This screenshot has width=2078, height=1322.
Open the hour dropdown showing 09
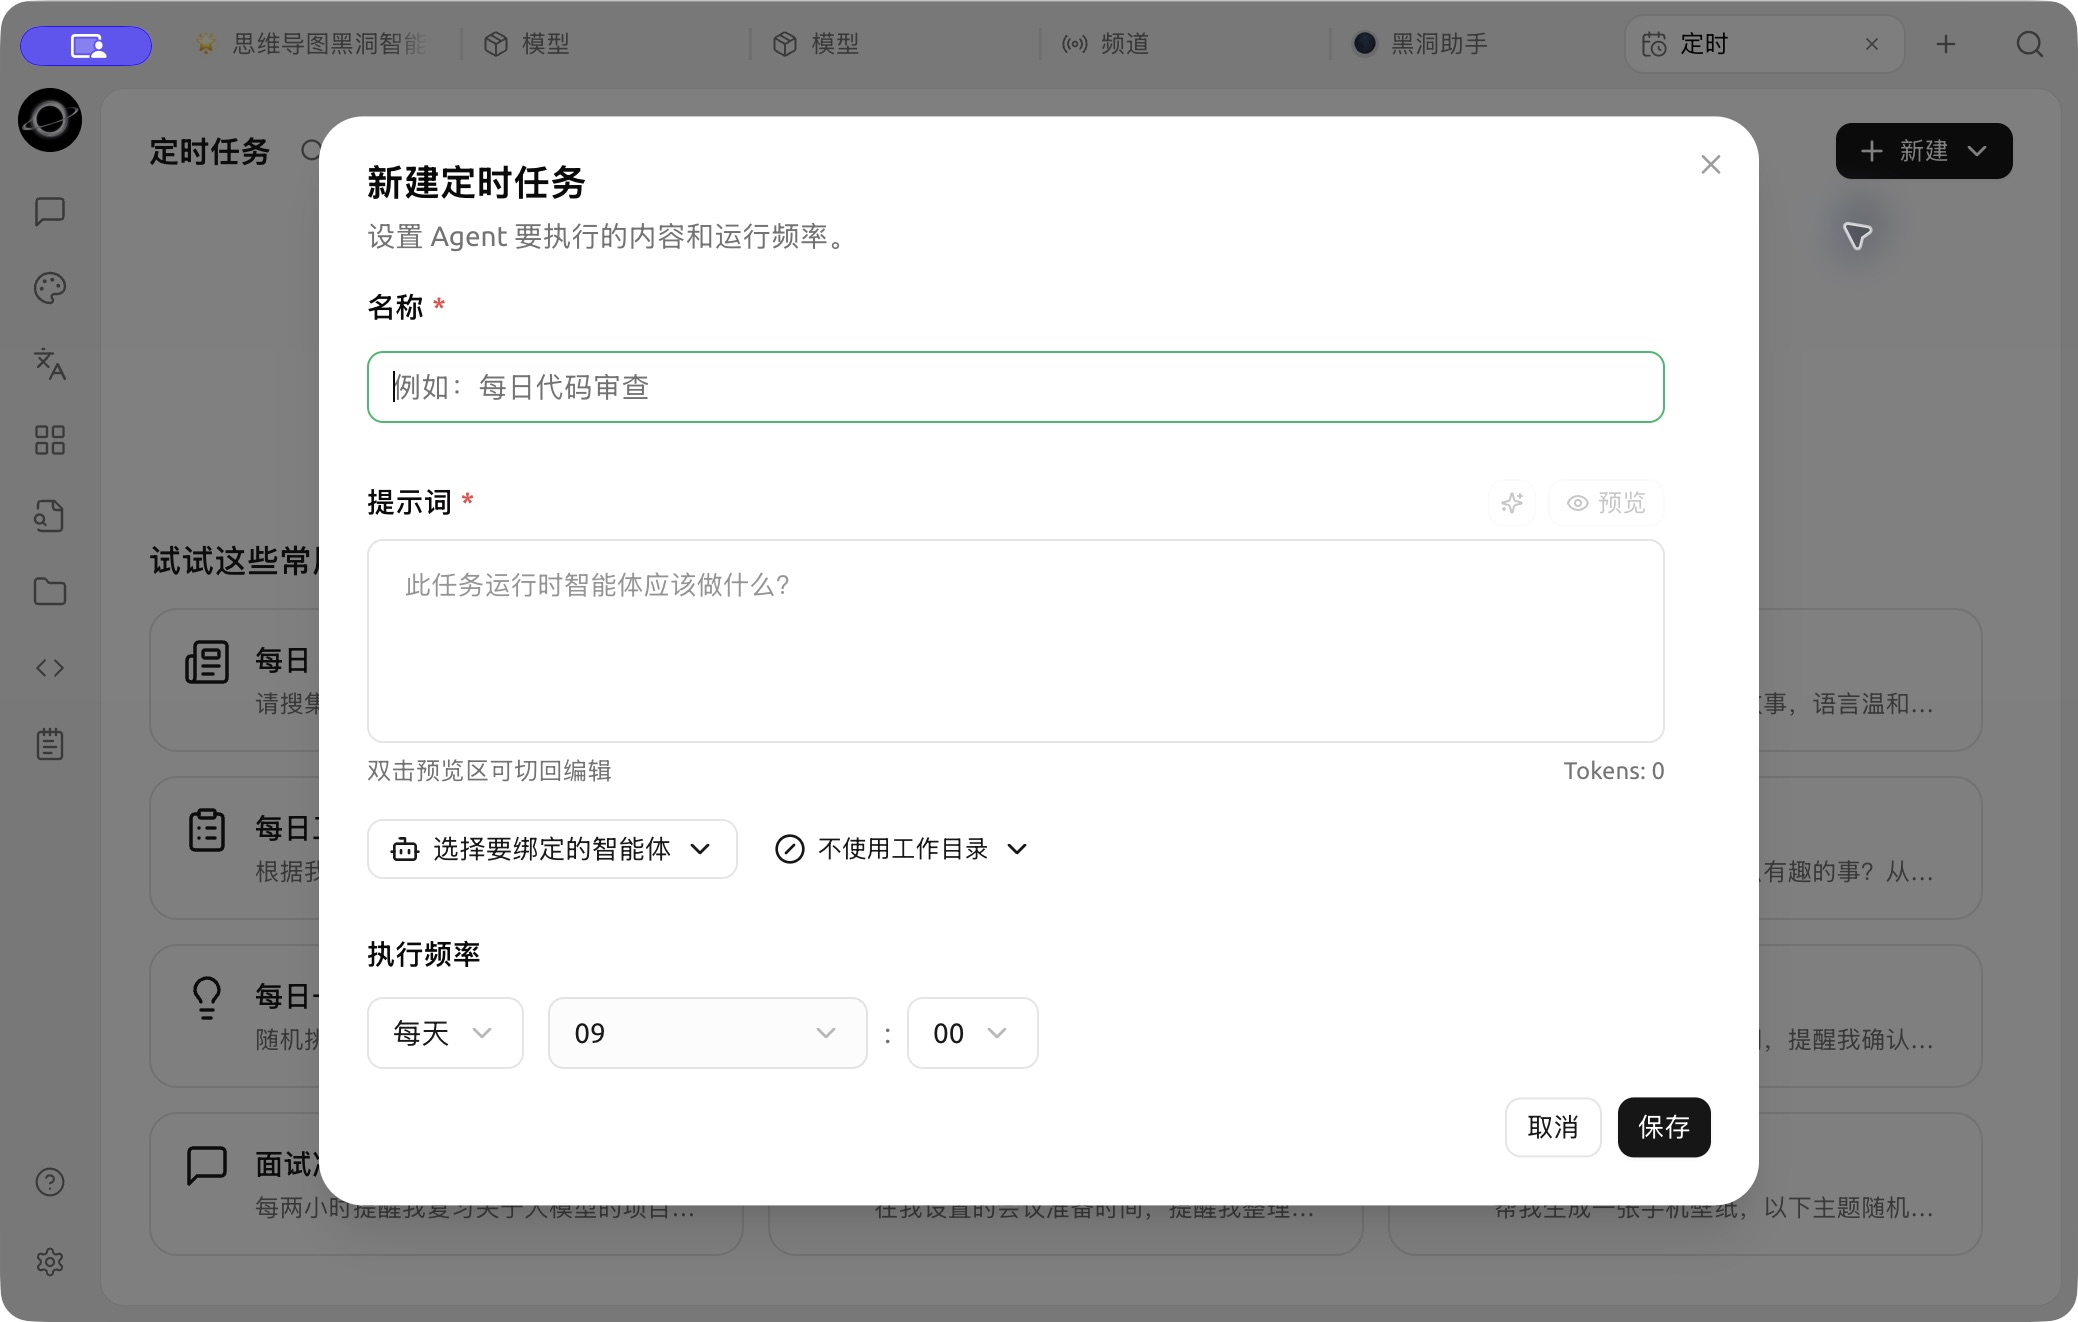(x=707, y=1033)
